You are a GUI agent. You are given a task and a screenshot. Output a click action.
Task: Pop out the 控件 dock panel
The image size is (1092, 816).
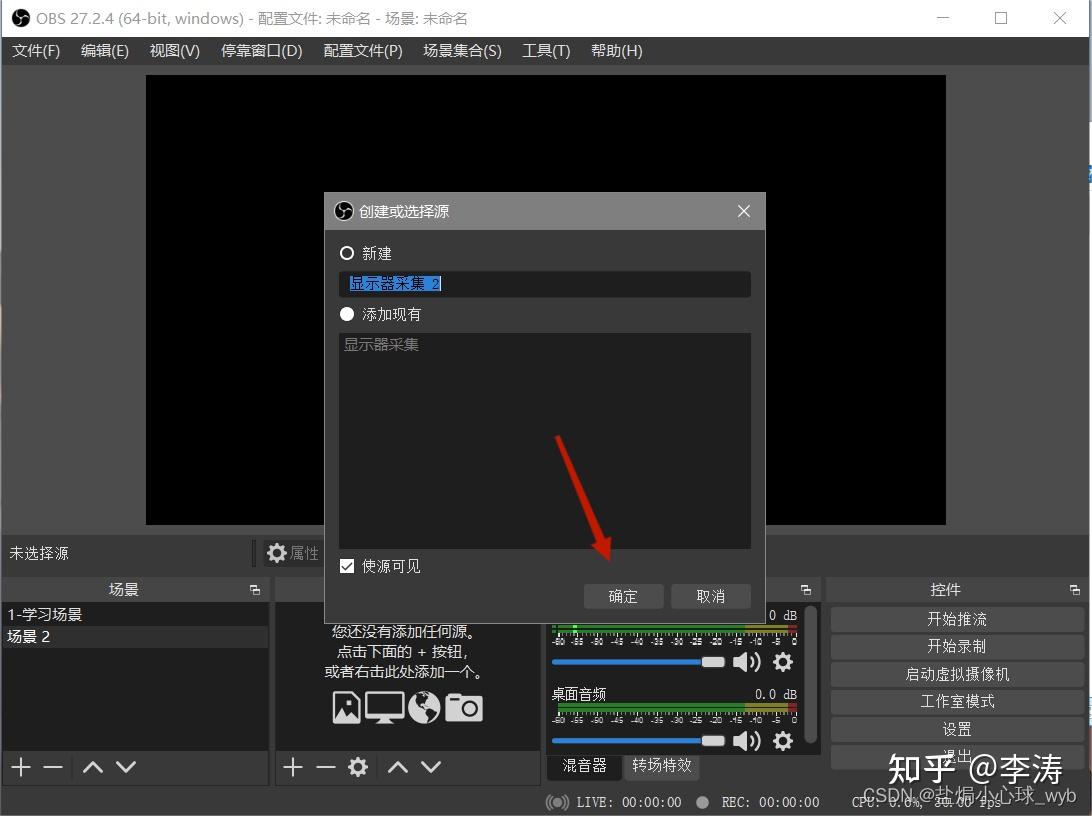point(1075,590)
